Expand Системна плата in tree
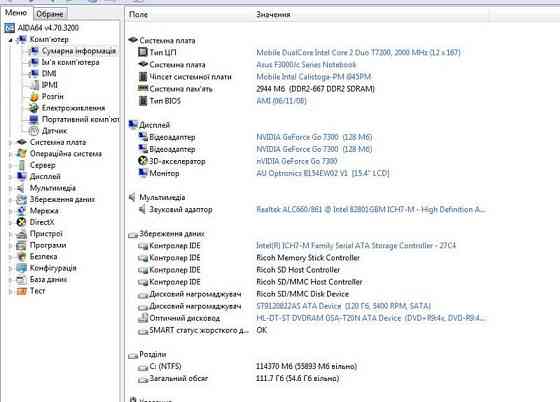Viewport: 560px width, 402px height. [x=10, y=142]
